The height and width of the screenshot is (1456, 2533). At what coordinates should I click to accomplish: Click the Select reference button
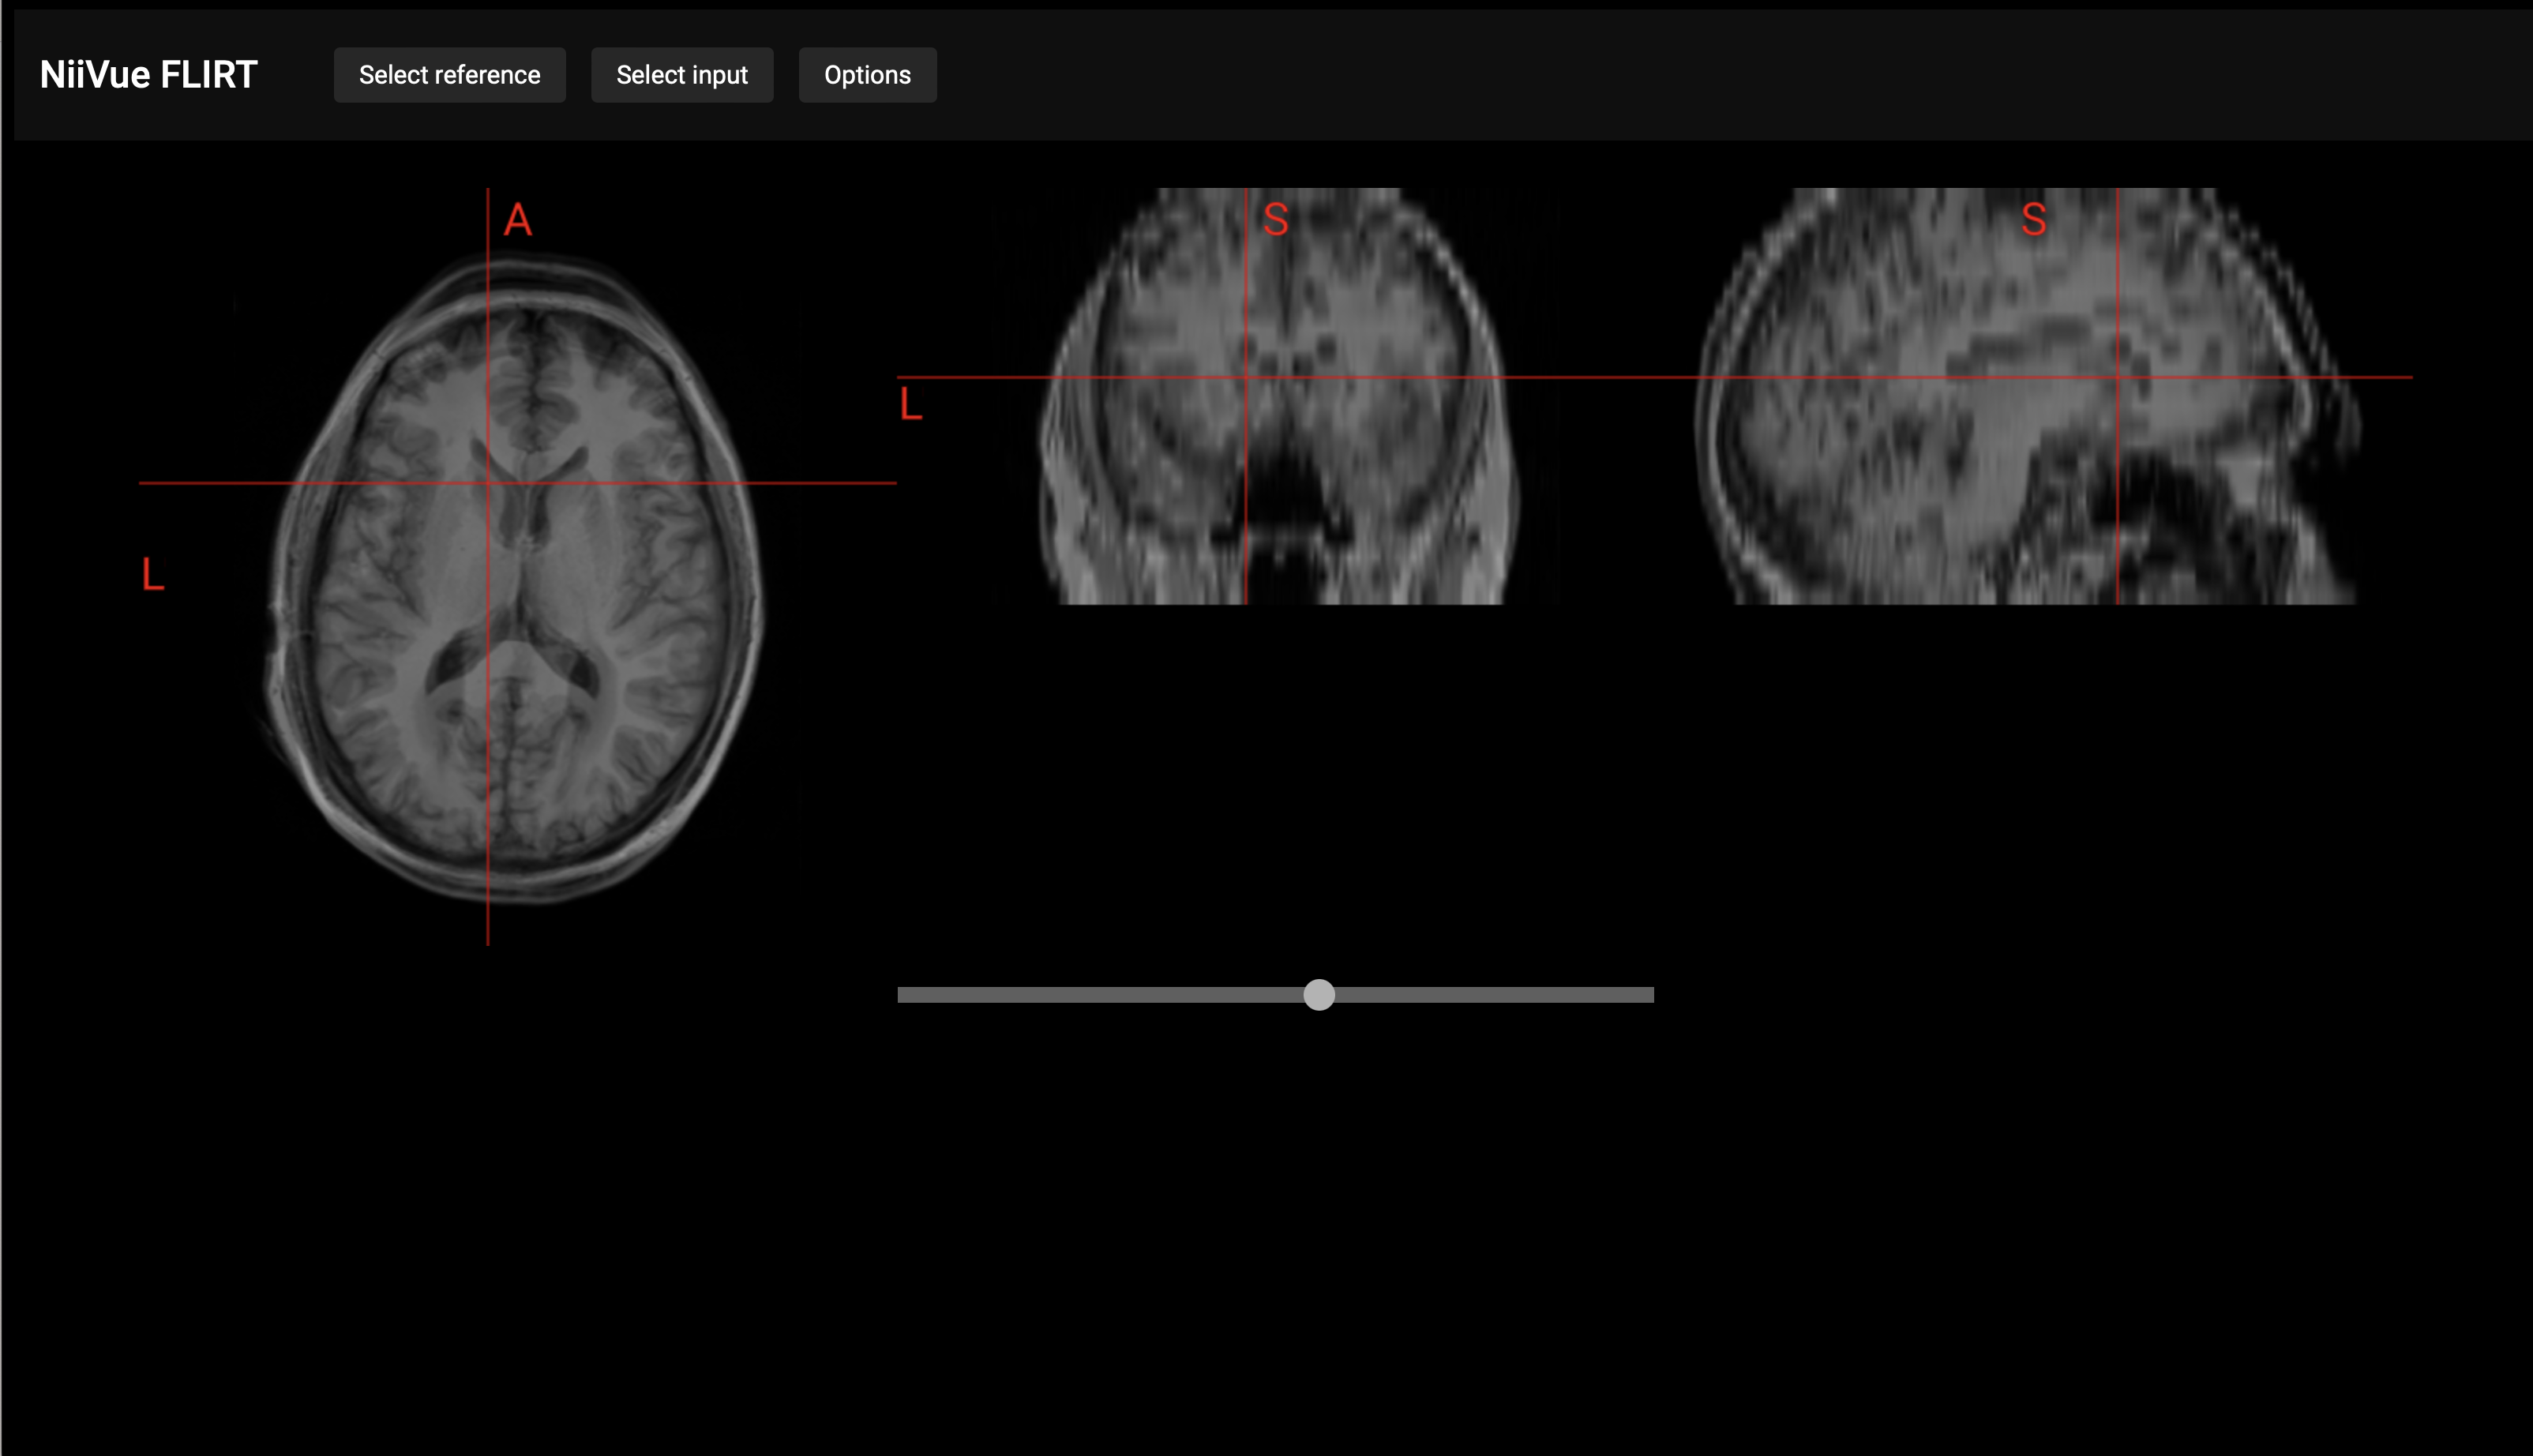tap(449, 75)
